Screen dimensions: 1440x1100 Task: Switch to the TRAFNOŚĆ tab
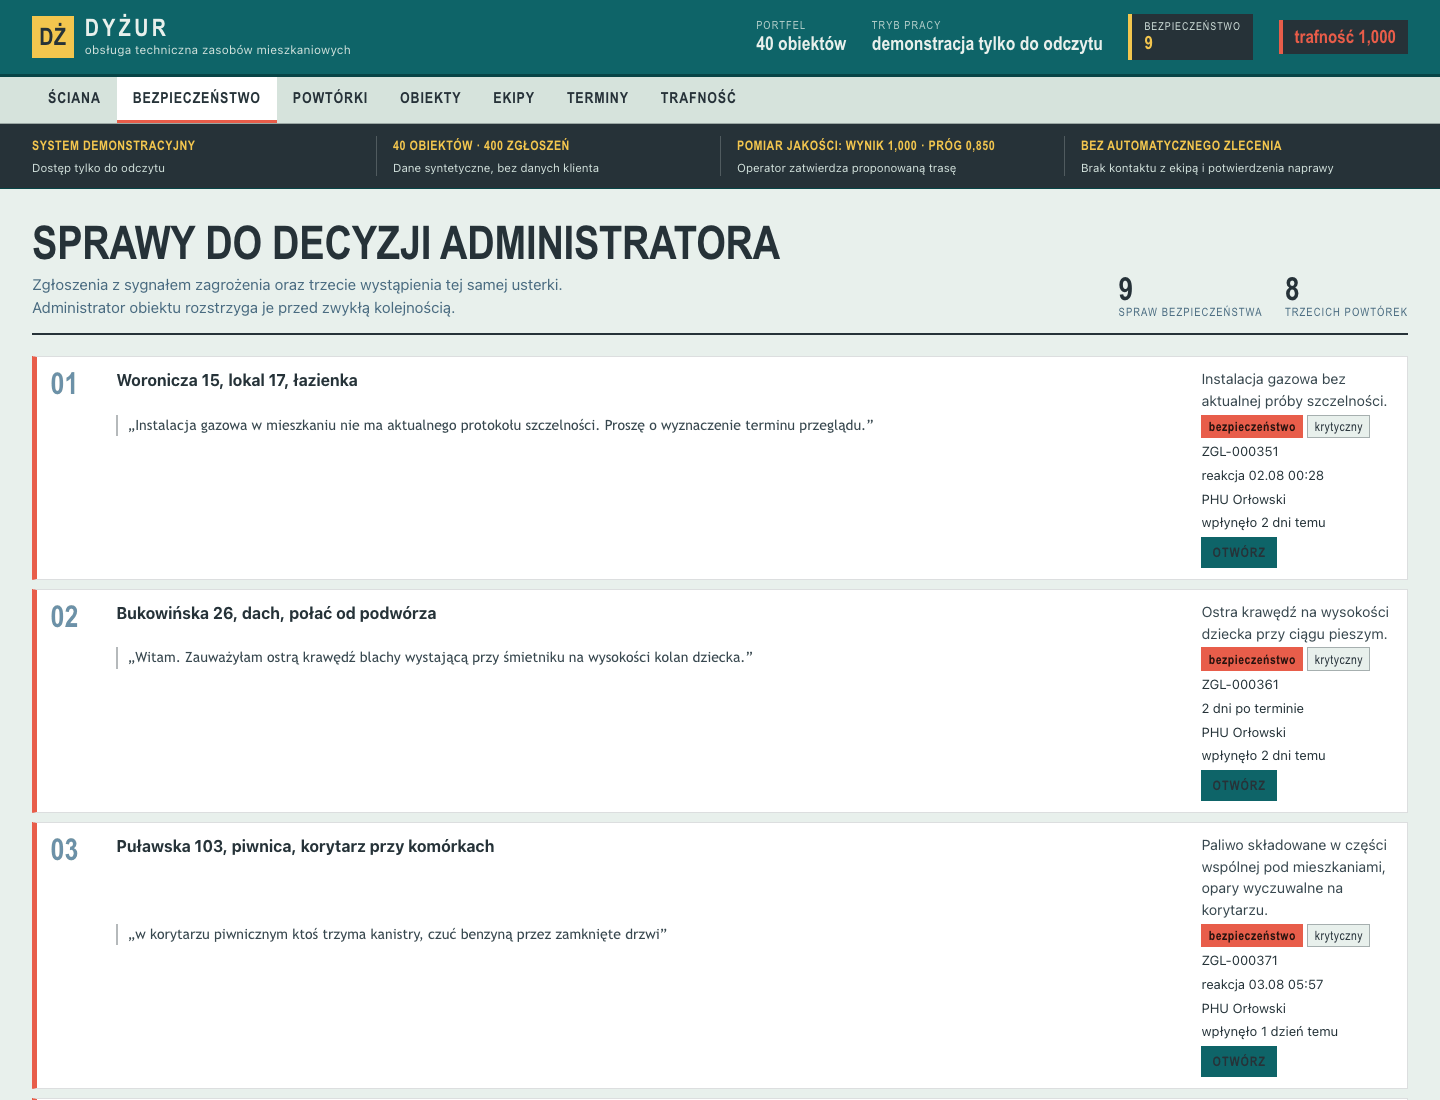click(698, 98)
